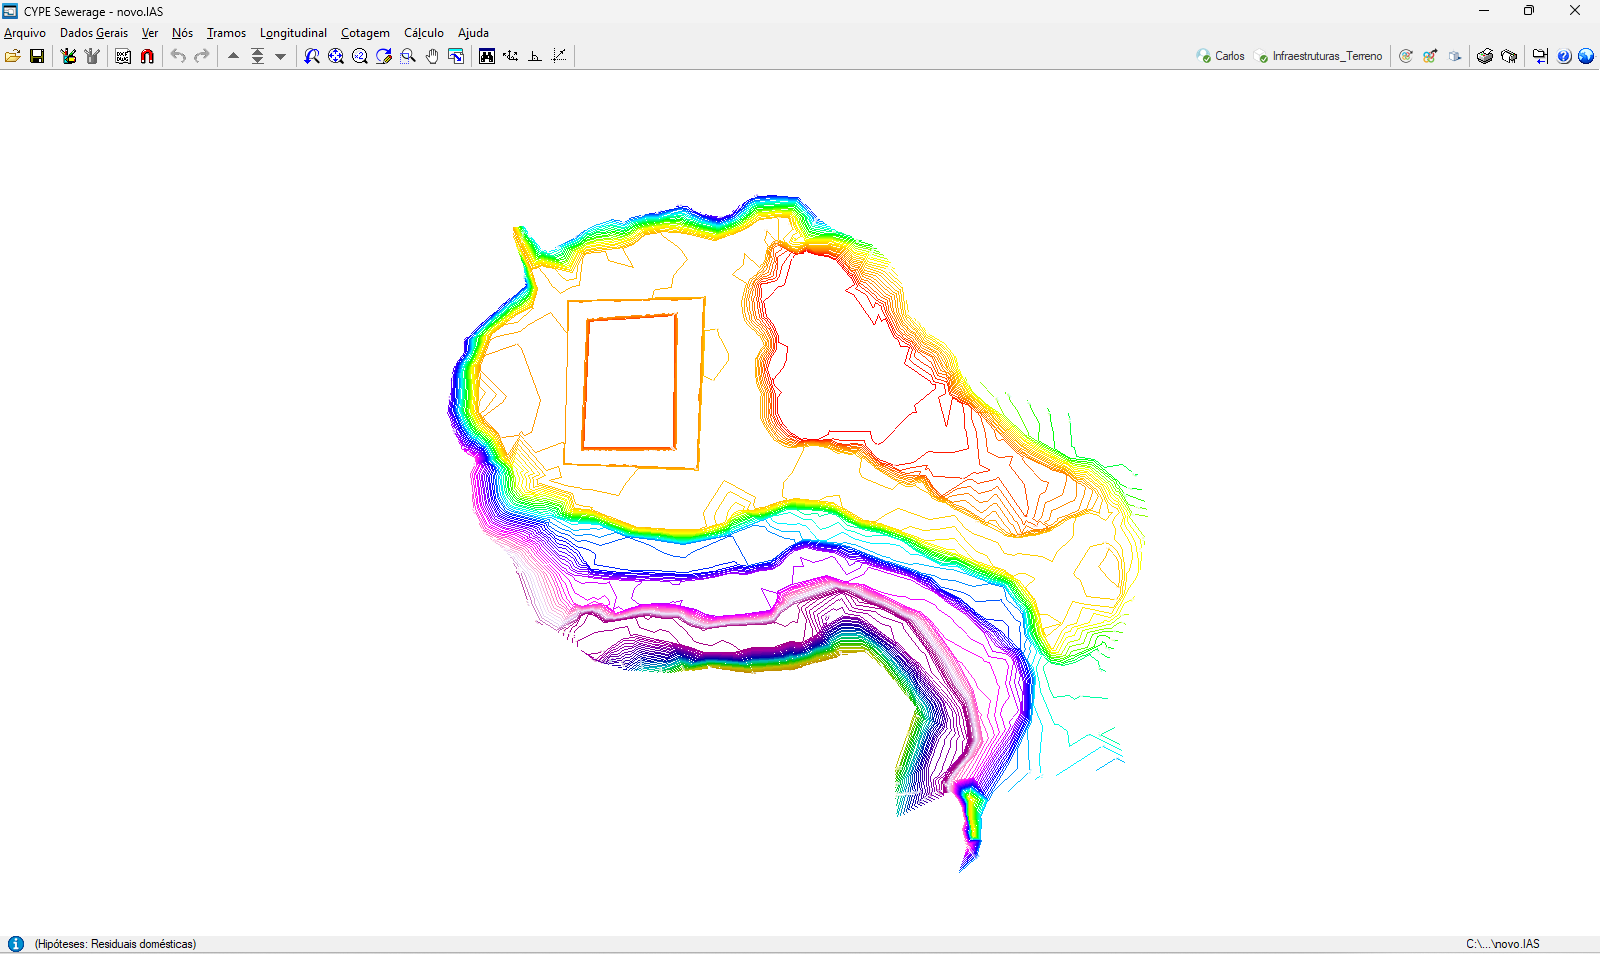Viewport: 1600px width, 954px height.
Task: Click the open file folder icon
Action: pos(12,56)
